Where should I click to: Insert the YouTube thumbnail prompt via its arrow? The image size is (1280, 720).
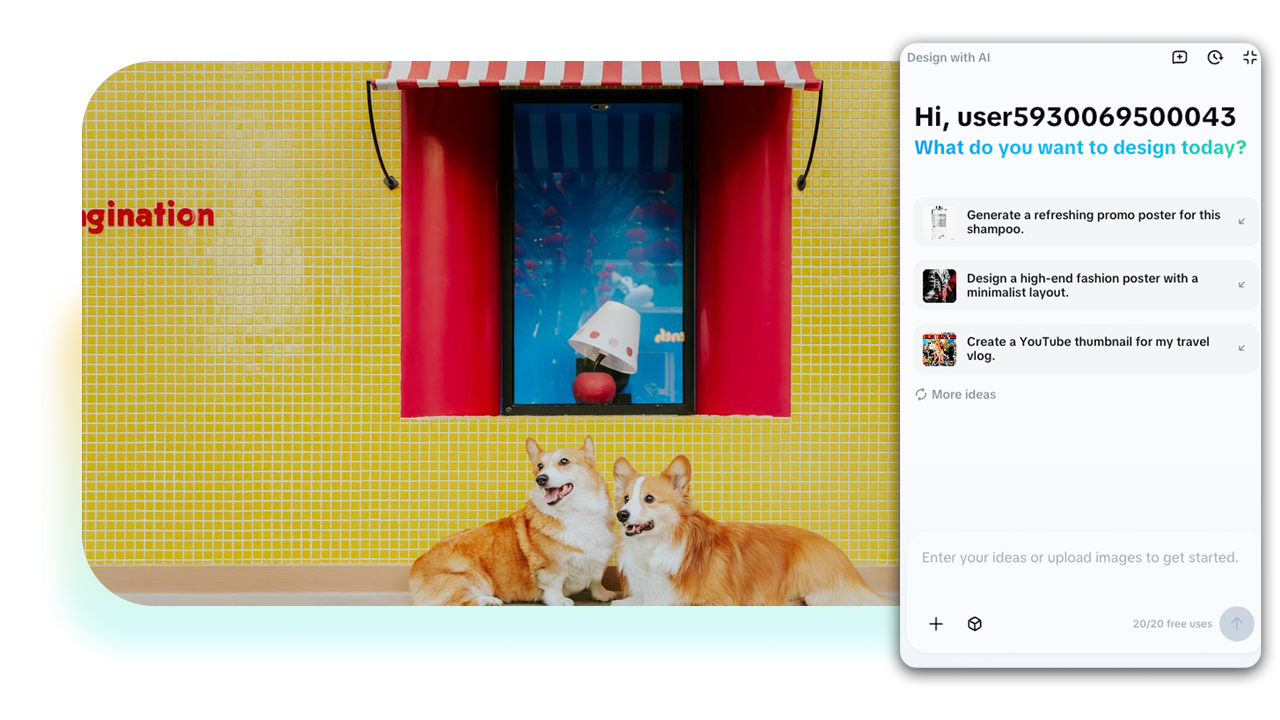pos(1242,348)
